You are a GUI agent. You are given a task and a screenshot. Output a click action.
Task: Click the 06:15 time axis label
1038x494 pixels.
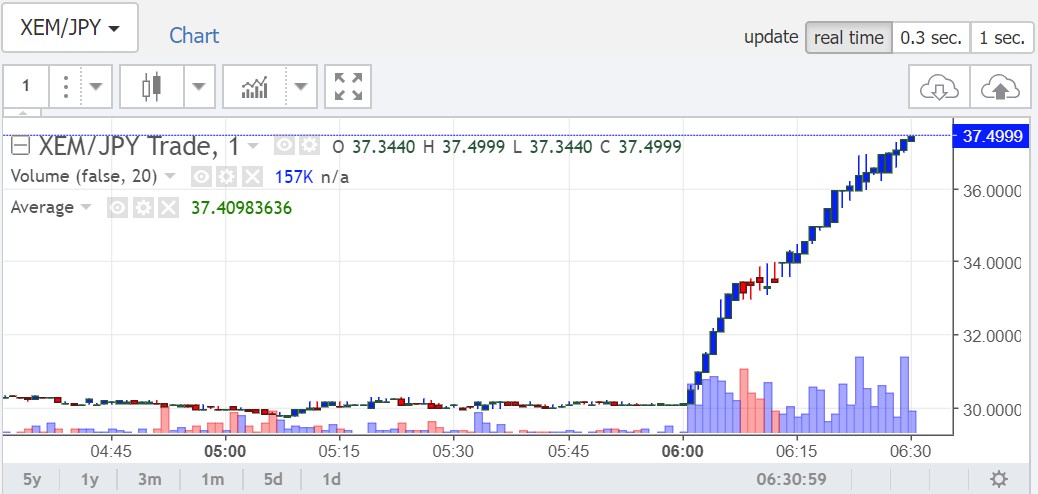coord(796,452)
